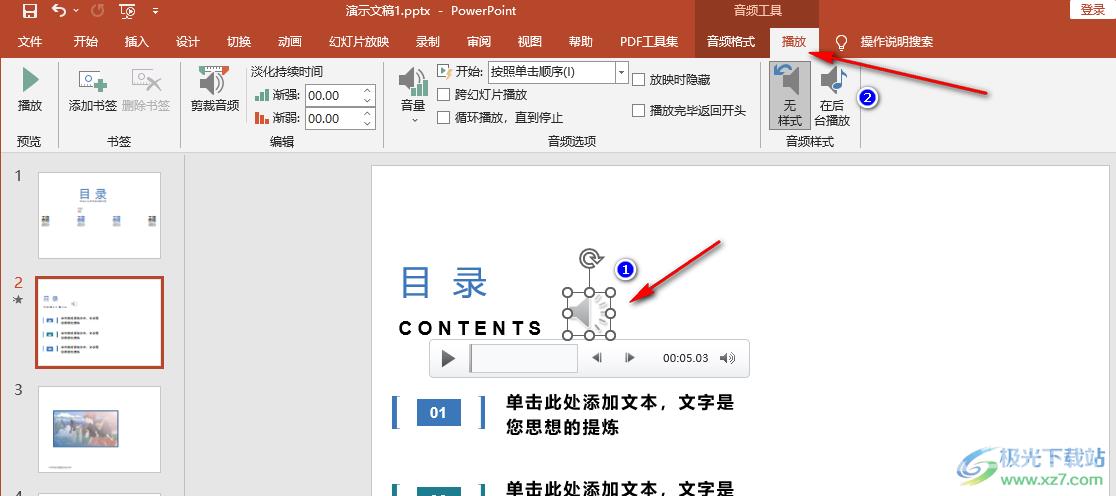This screenshot has height=496, width=1116.
Task: Click Add Bookmark (添加书签)
Action: (x=93, y=90)
